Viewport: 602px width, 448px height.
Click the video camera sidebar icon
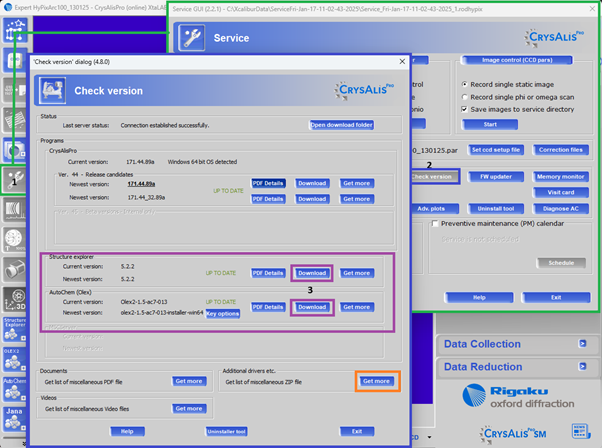click(x=15, y=269)
